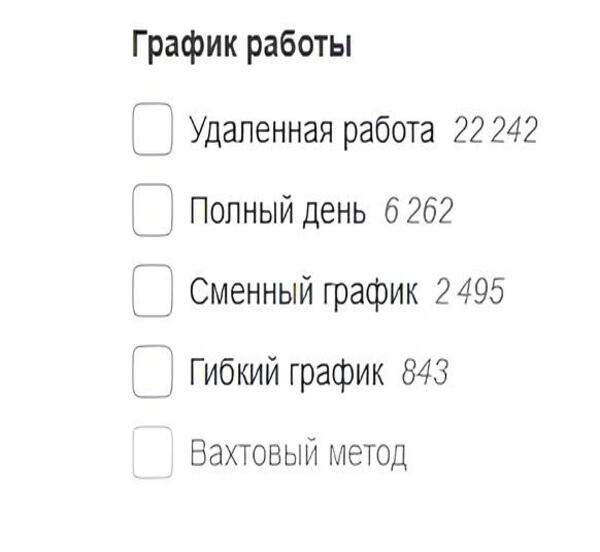Check the Удаленная работа checkbox

pos(152,131)
